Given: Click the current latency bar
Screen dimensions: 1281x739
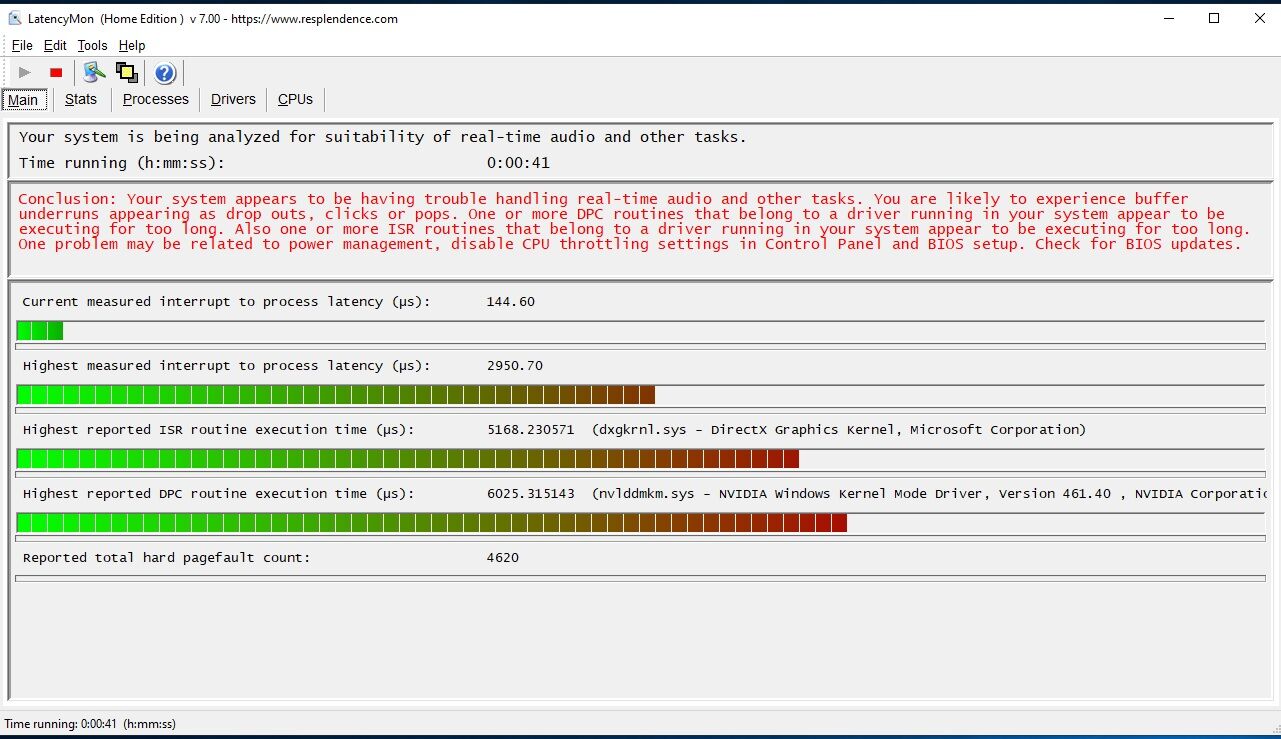Looking at the screenshot, I should [x=640, y=330].
